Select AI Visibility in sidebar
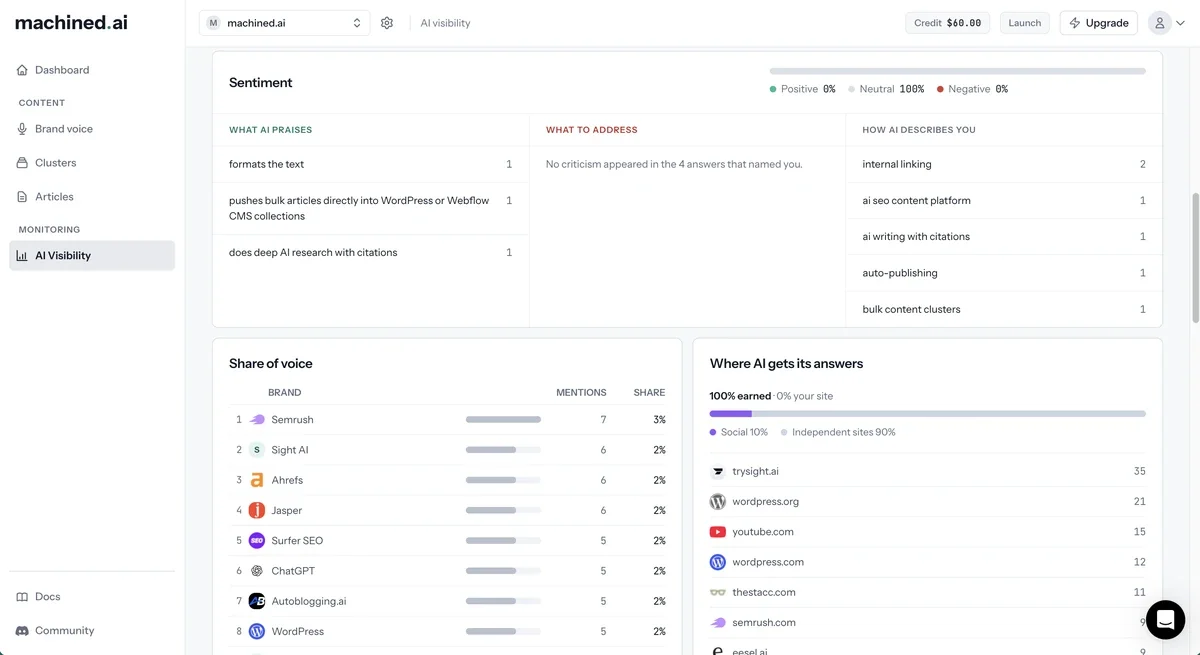 click(x=92, y=256)
